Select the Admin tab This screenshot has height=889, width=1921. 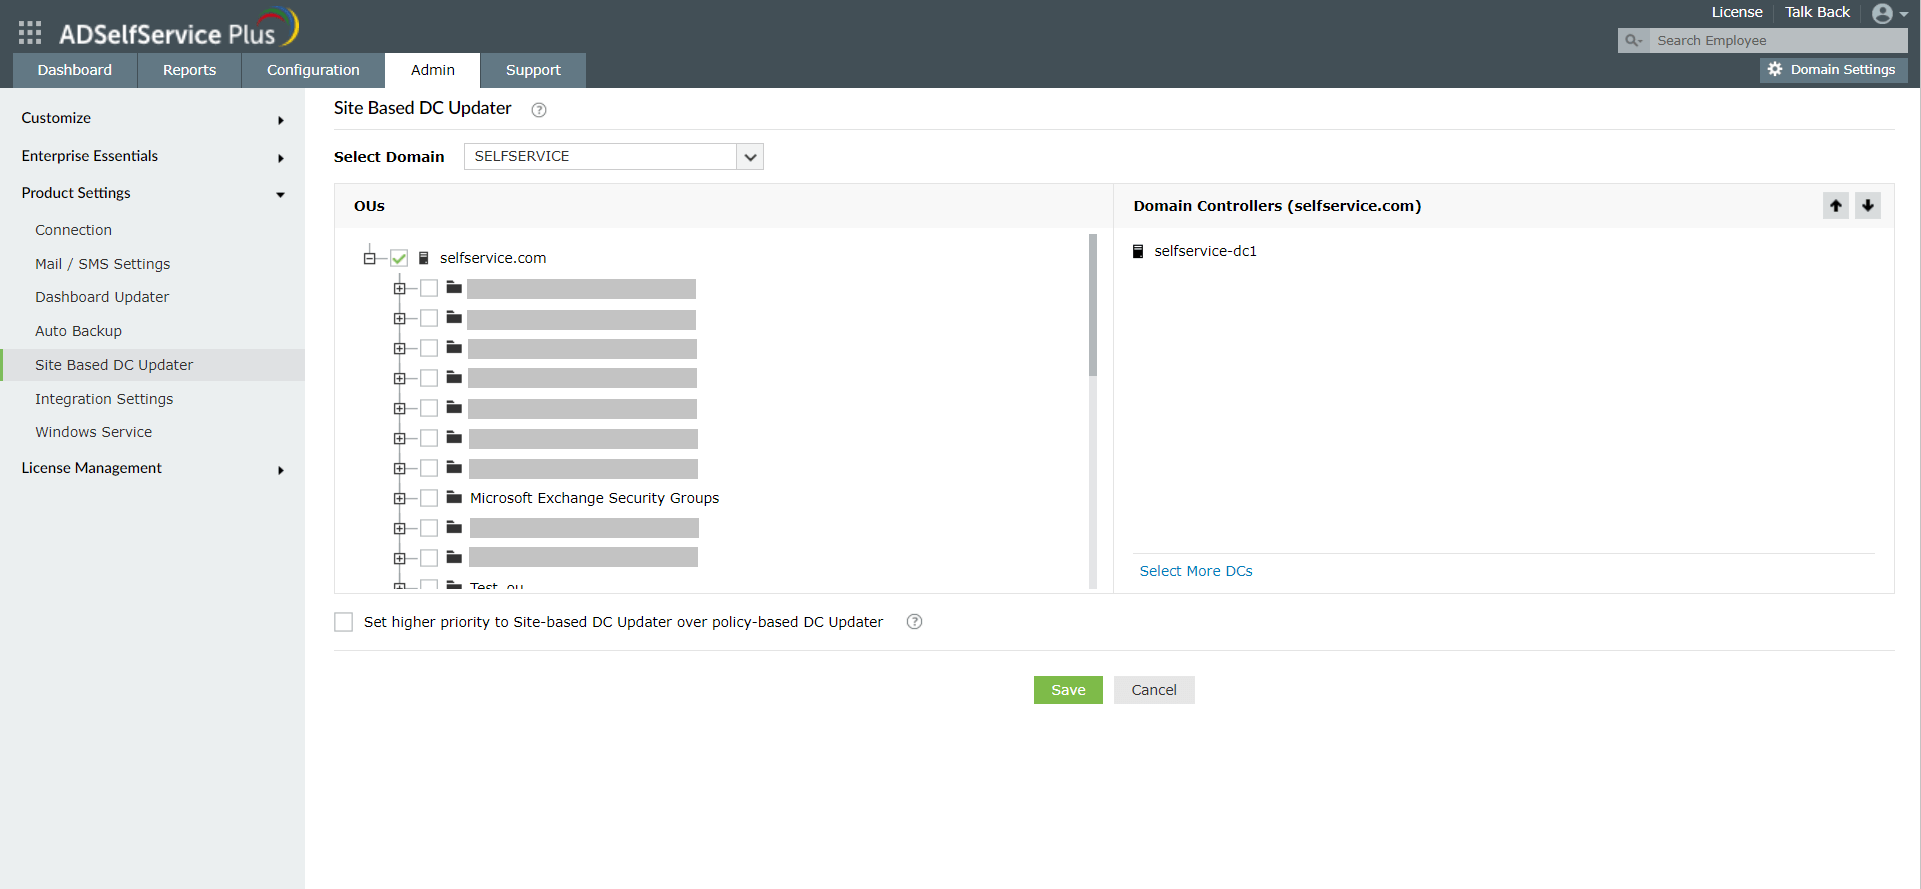click(x=432, y=70)
